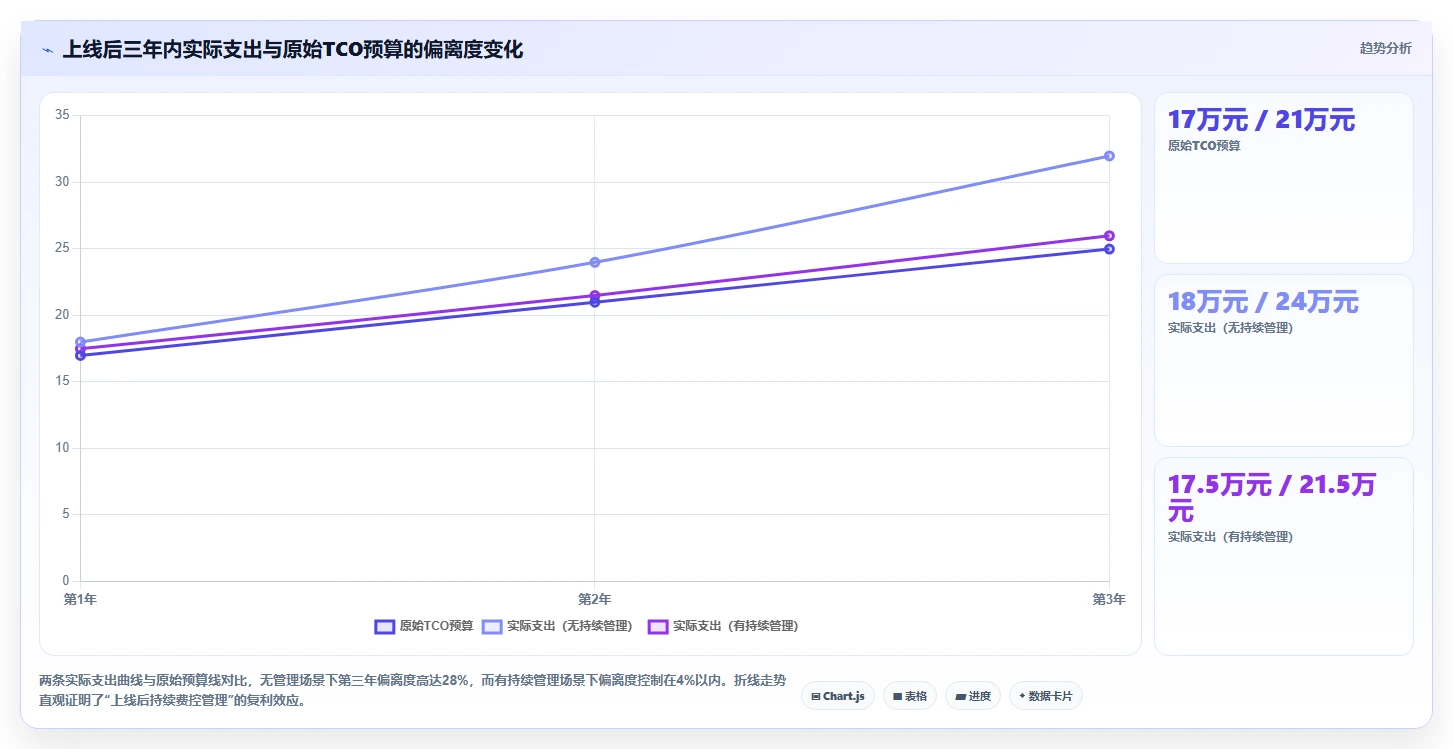Toggle the 实际支出（无持续管理）legend item
1453x749 pixels.
pos(557,626)
